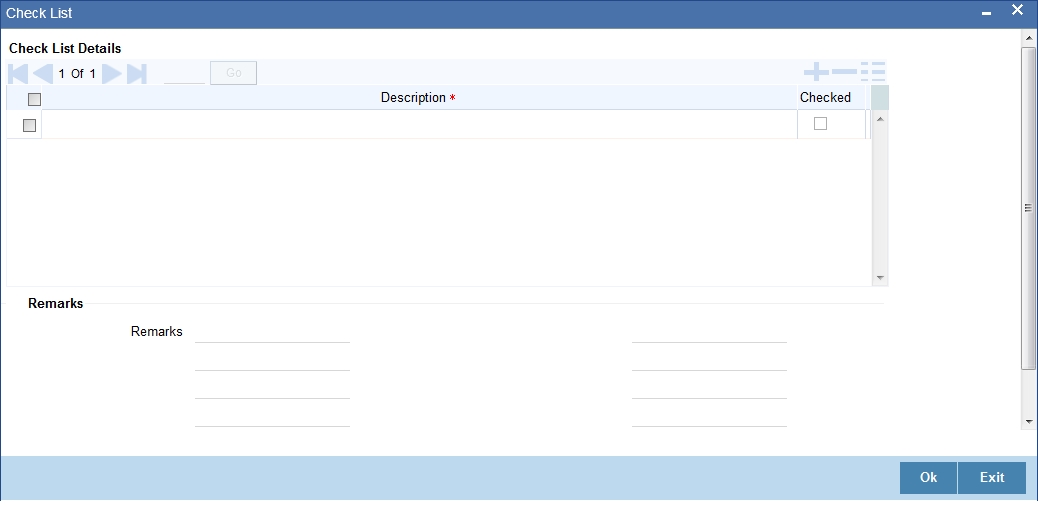Focus the page number input beside Go
The image size is (1038, 508).
tap(184, 74)
